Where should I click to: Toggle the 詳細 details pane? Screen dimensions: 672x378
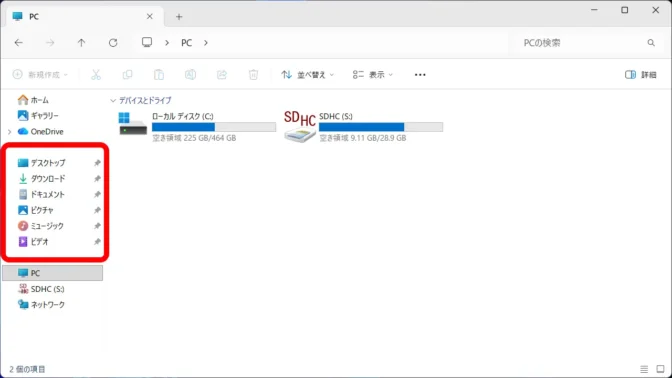click(641, 75)
